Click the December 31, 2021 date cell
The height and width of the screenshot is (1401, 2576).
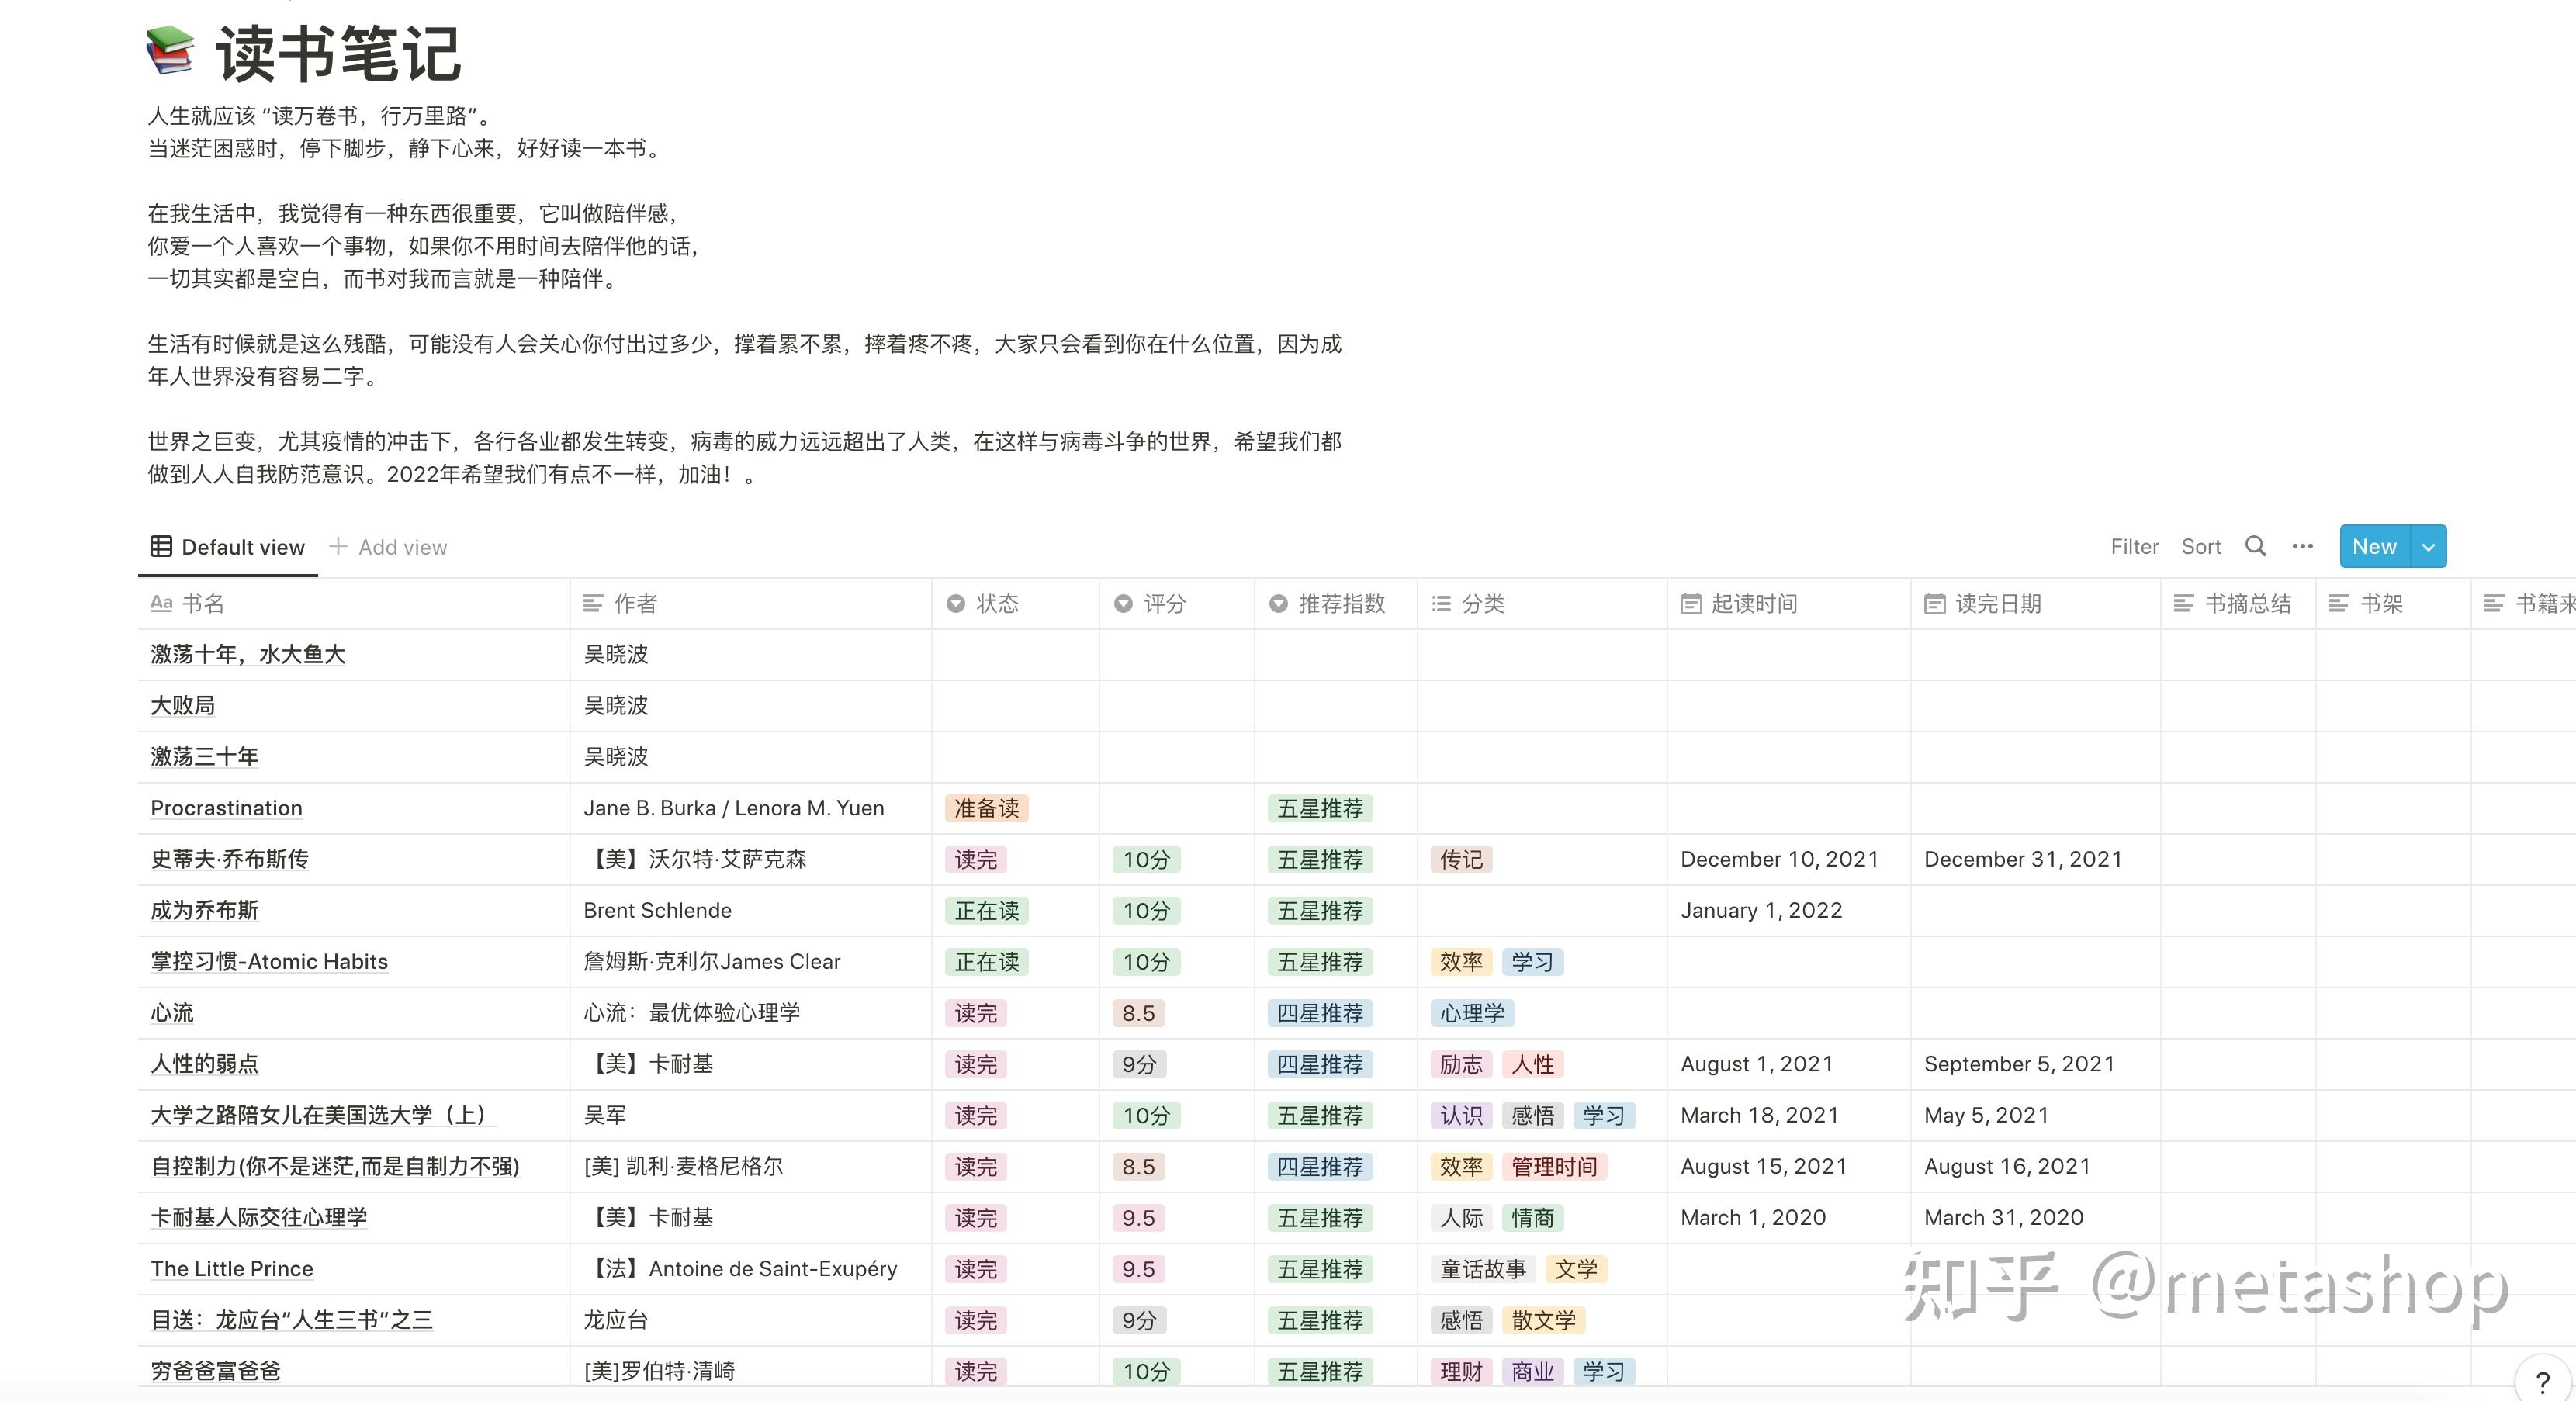point(2022,859)
